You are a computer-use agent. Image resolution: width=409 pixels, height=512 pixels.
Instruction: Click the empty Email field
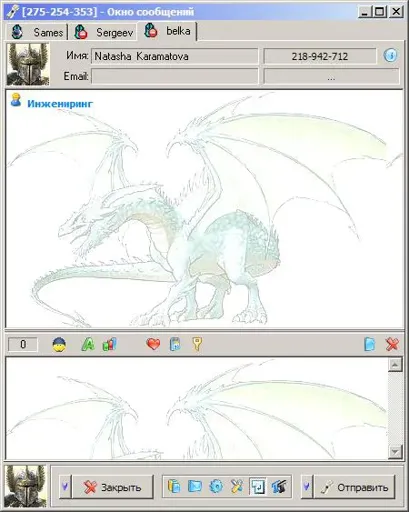tap(175, 77)
